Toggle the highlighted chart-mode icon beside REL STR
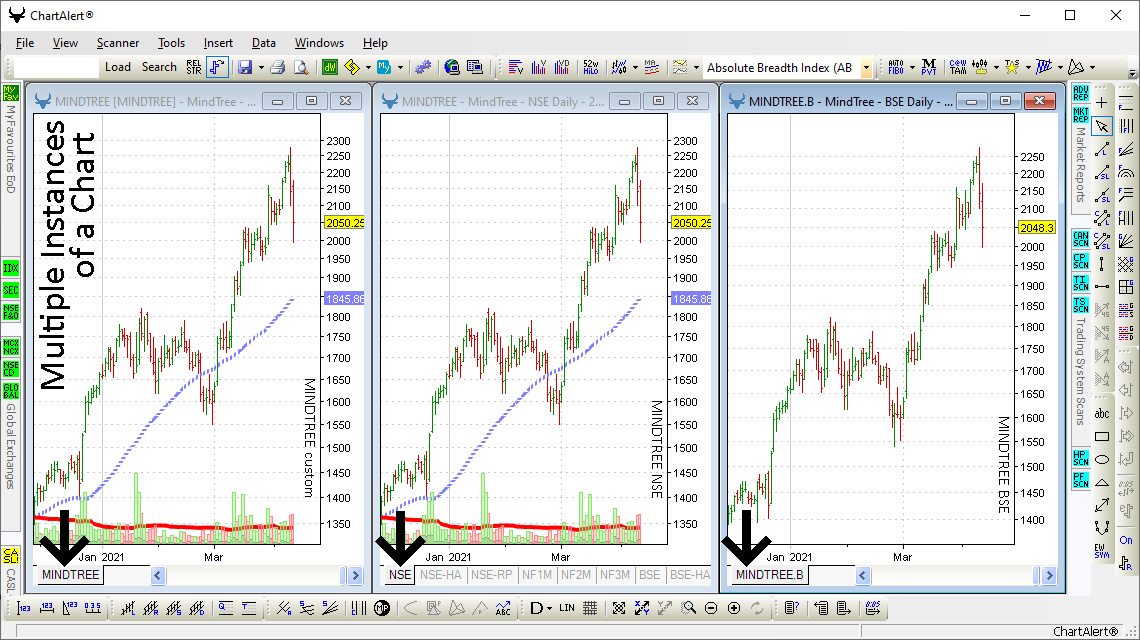 click(217, 67)
